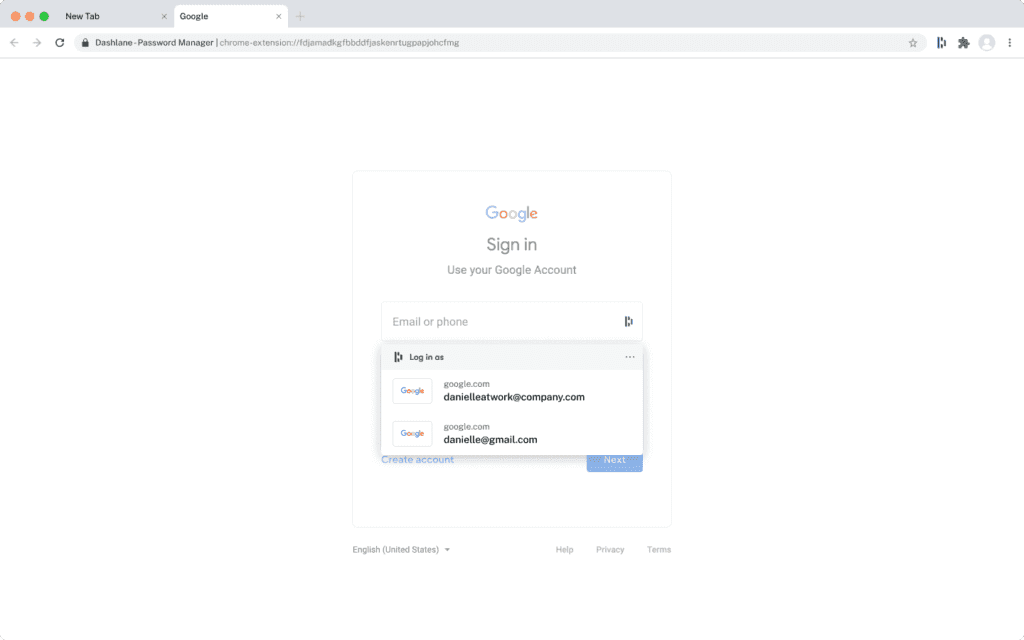Screen dimensions: 1024x640
Task: Open the Chrome three-dot menu
Action: [x=1009, y=42]
